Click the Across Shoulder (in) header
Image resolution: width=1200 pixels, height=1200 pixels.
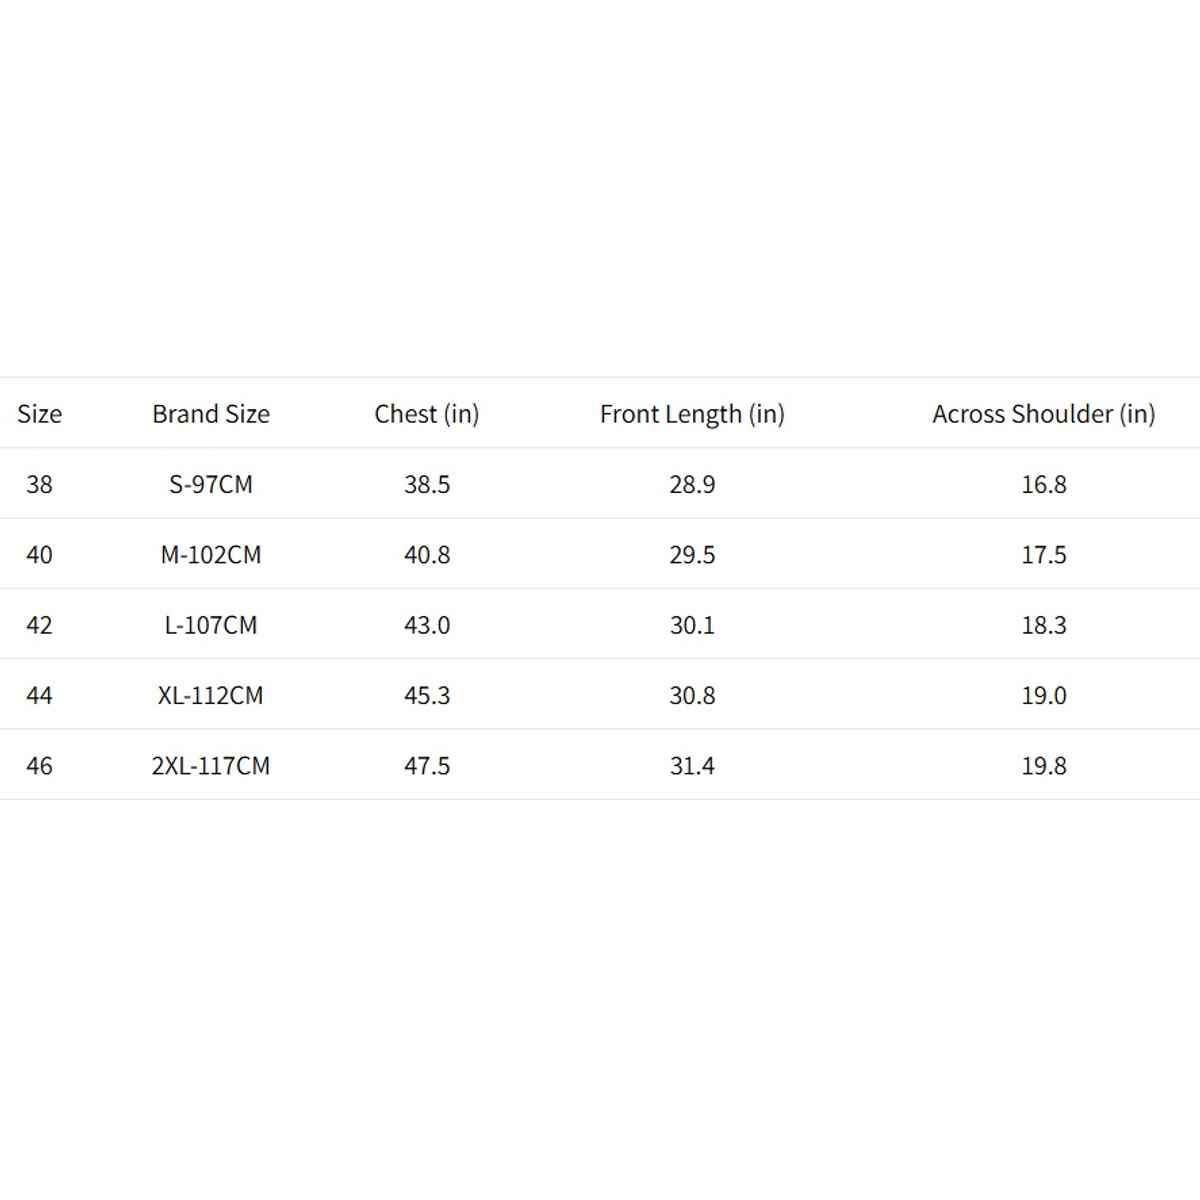[1043, 414]
